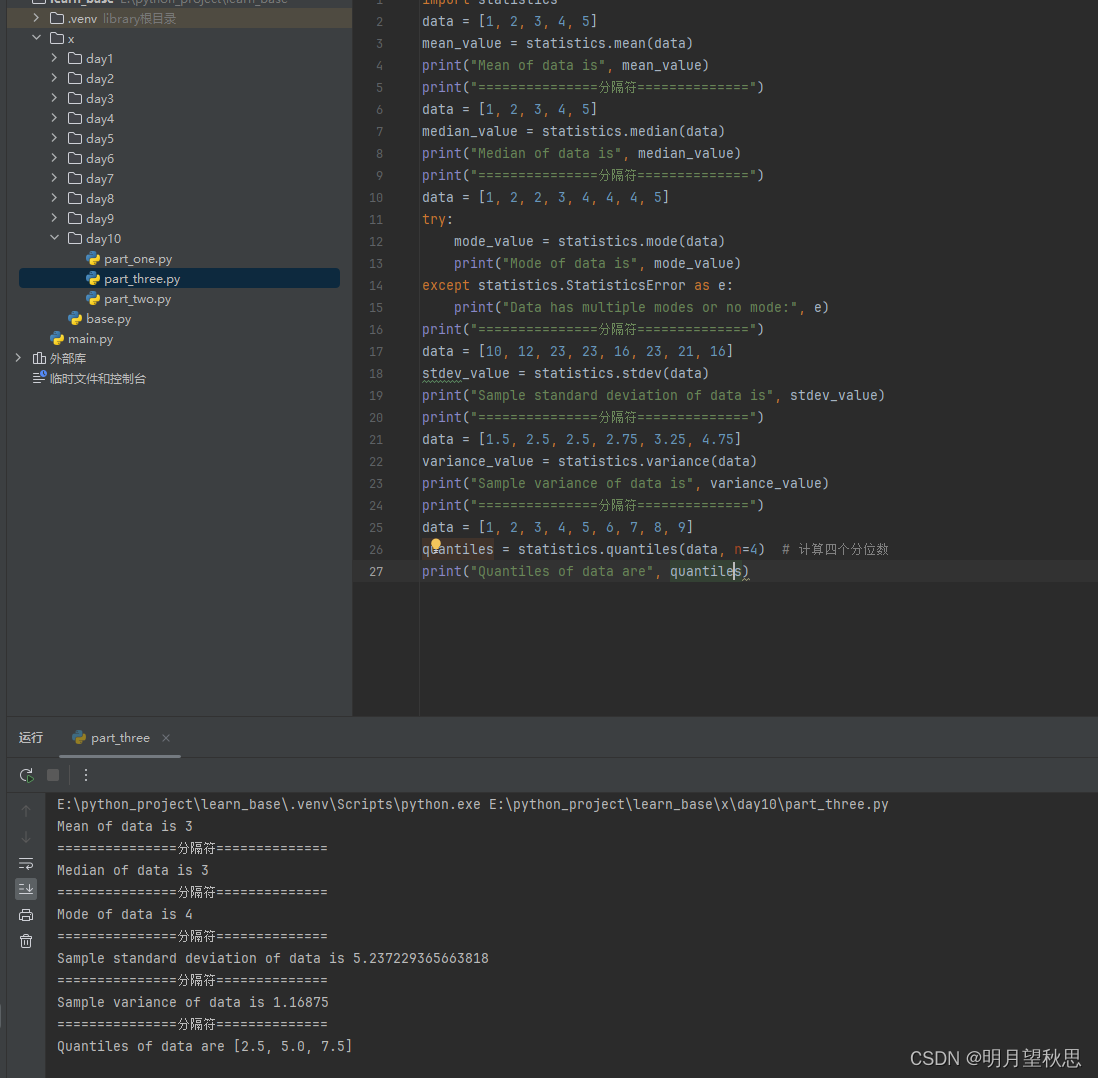Viewport: 1098px width, 1078px height.
Task: Select 临时文件和控制台 scratches node
Action: click(x=97, y=378)
